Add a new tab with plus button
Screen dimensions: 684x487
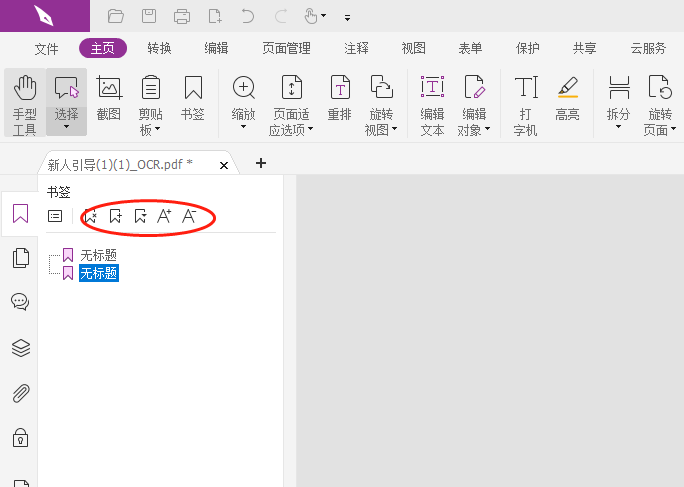[261, 163]
